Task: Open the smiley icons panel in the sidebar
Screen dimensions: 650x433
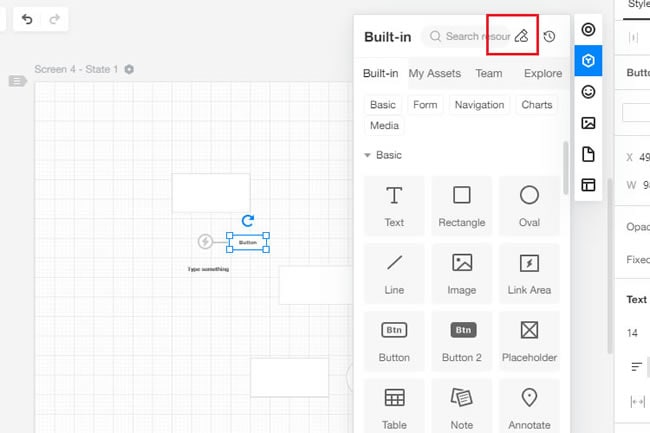Action: [x=588, y=92]
